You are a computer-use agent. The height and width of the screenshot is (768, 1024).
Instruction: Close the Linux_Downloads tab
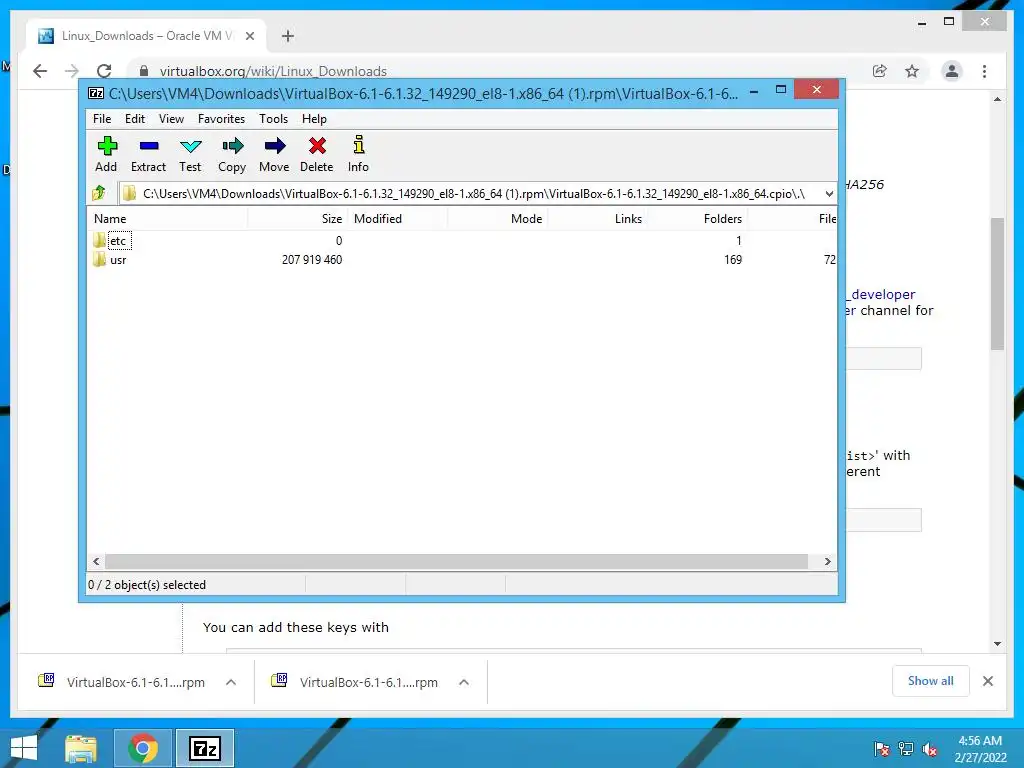[x=249, y=36]
